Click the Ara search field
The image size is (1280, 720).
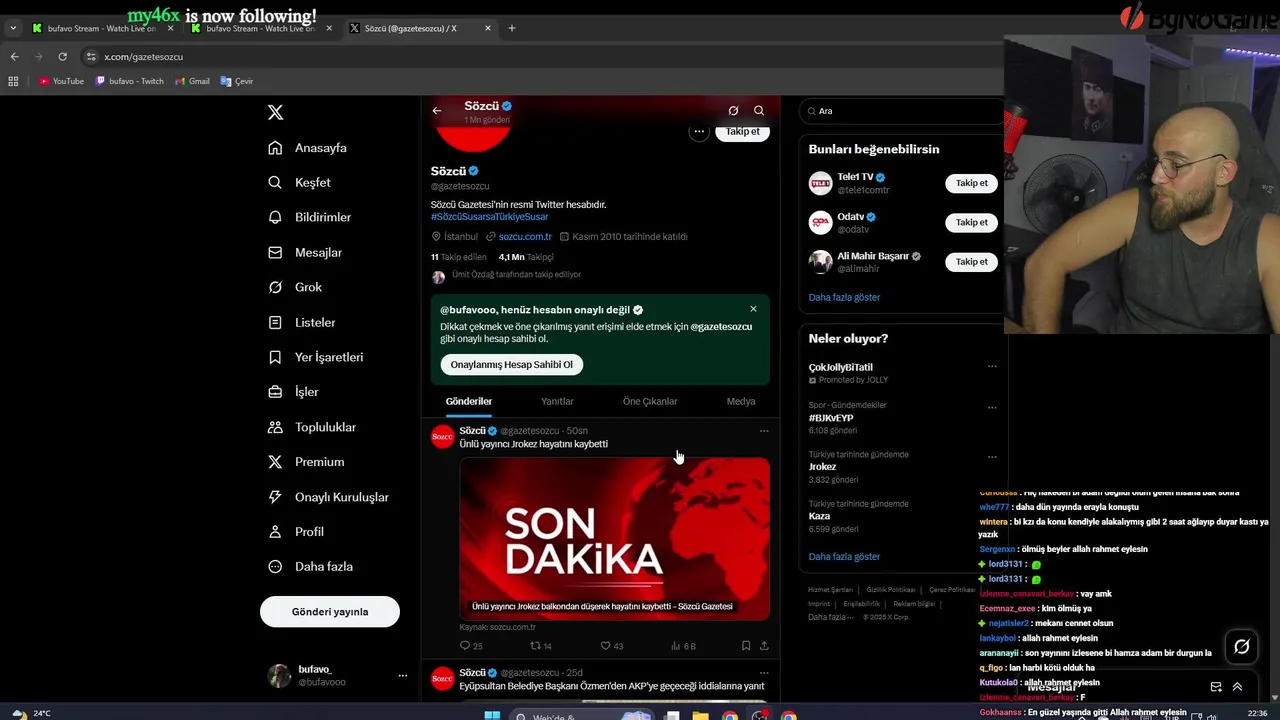coord(900,111)
